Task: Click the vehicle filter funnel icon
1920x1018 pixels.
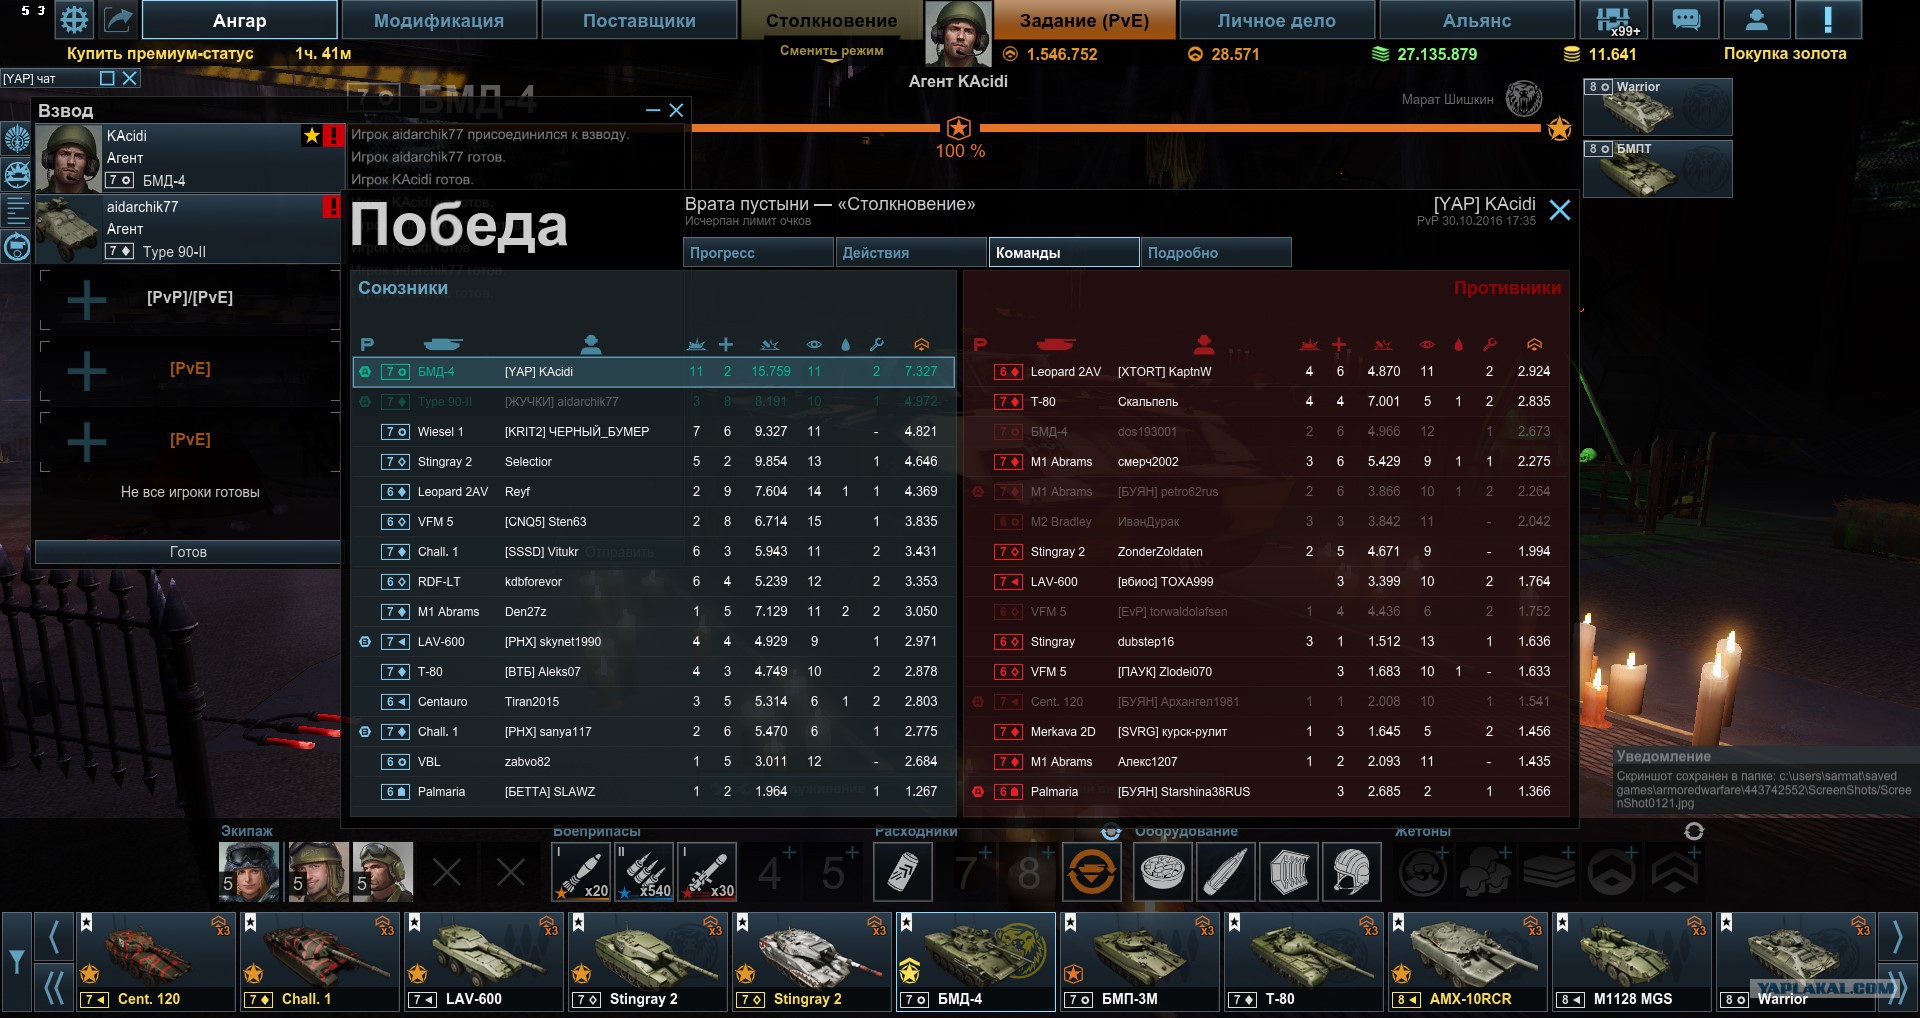Action: coord(17,962)
